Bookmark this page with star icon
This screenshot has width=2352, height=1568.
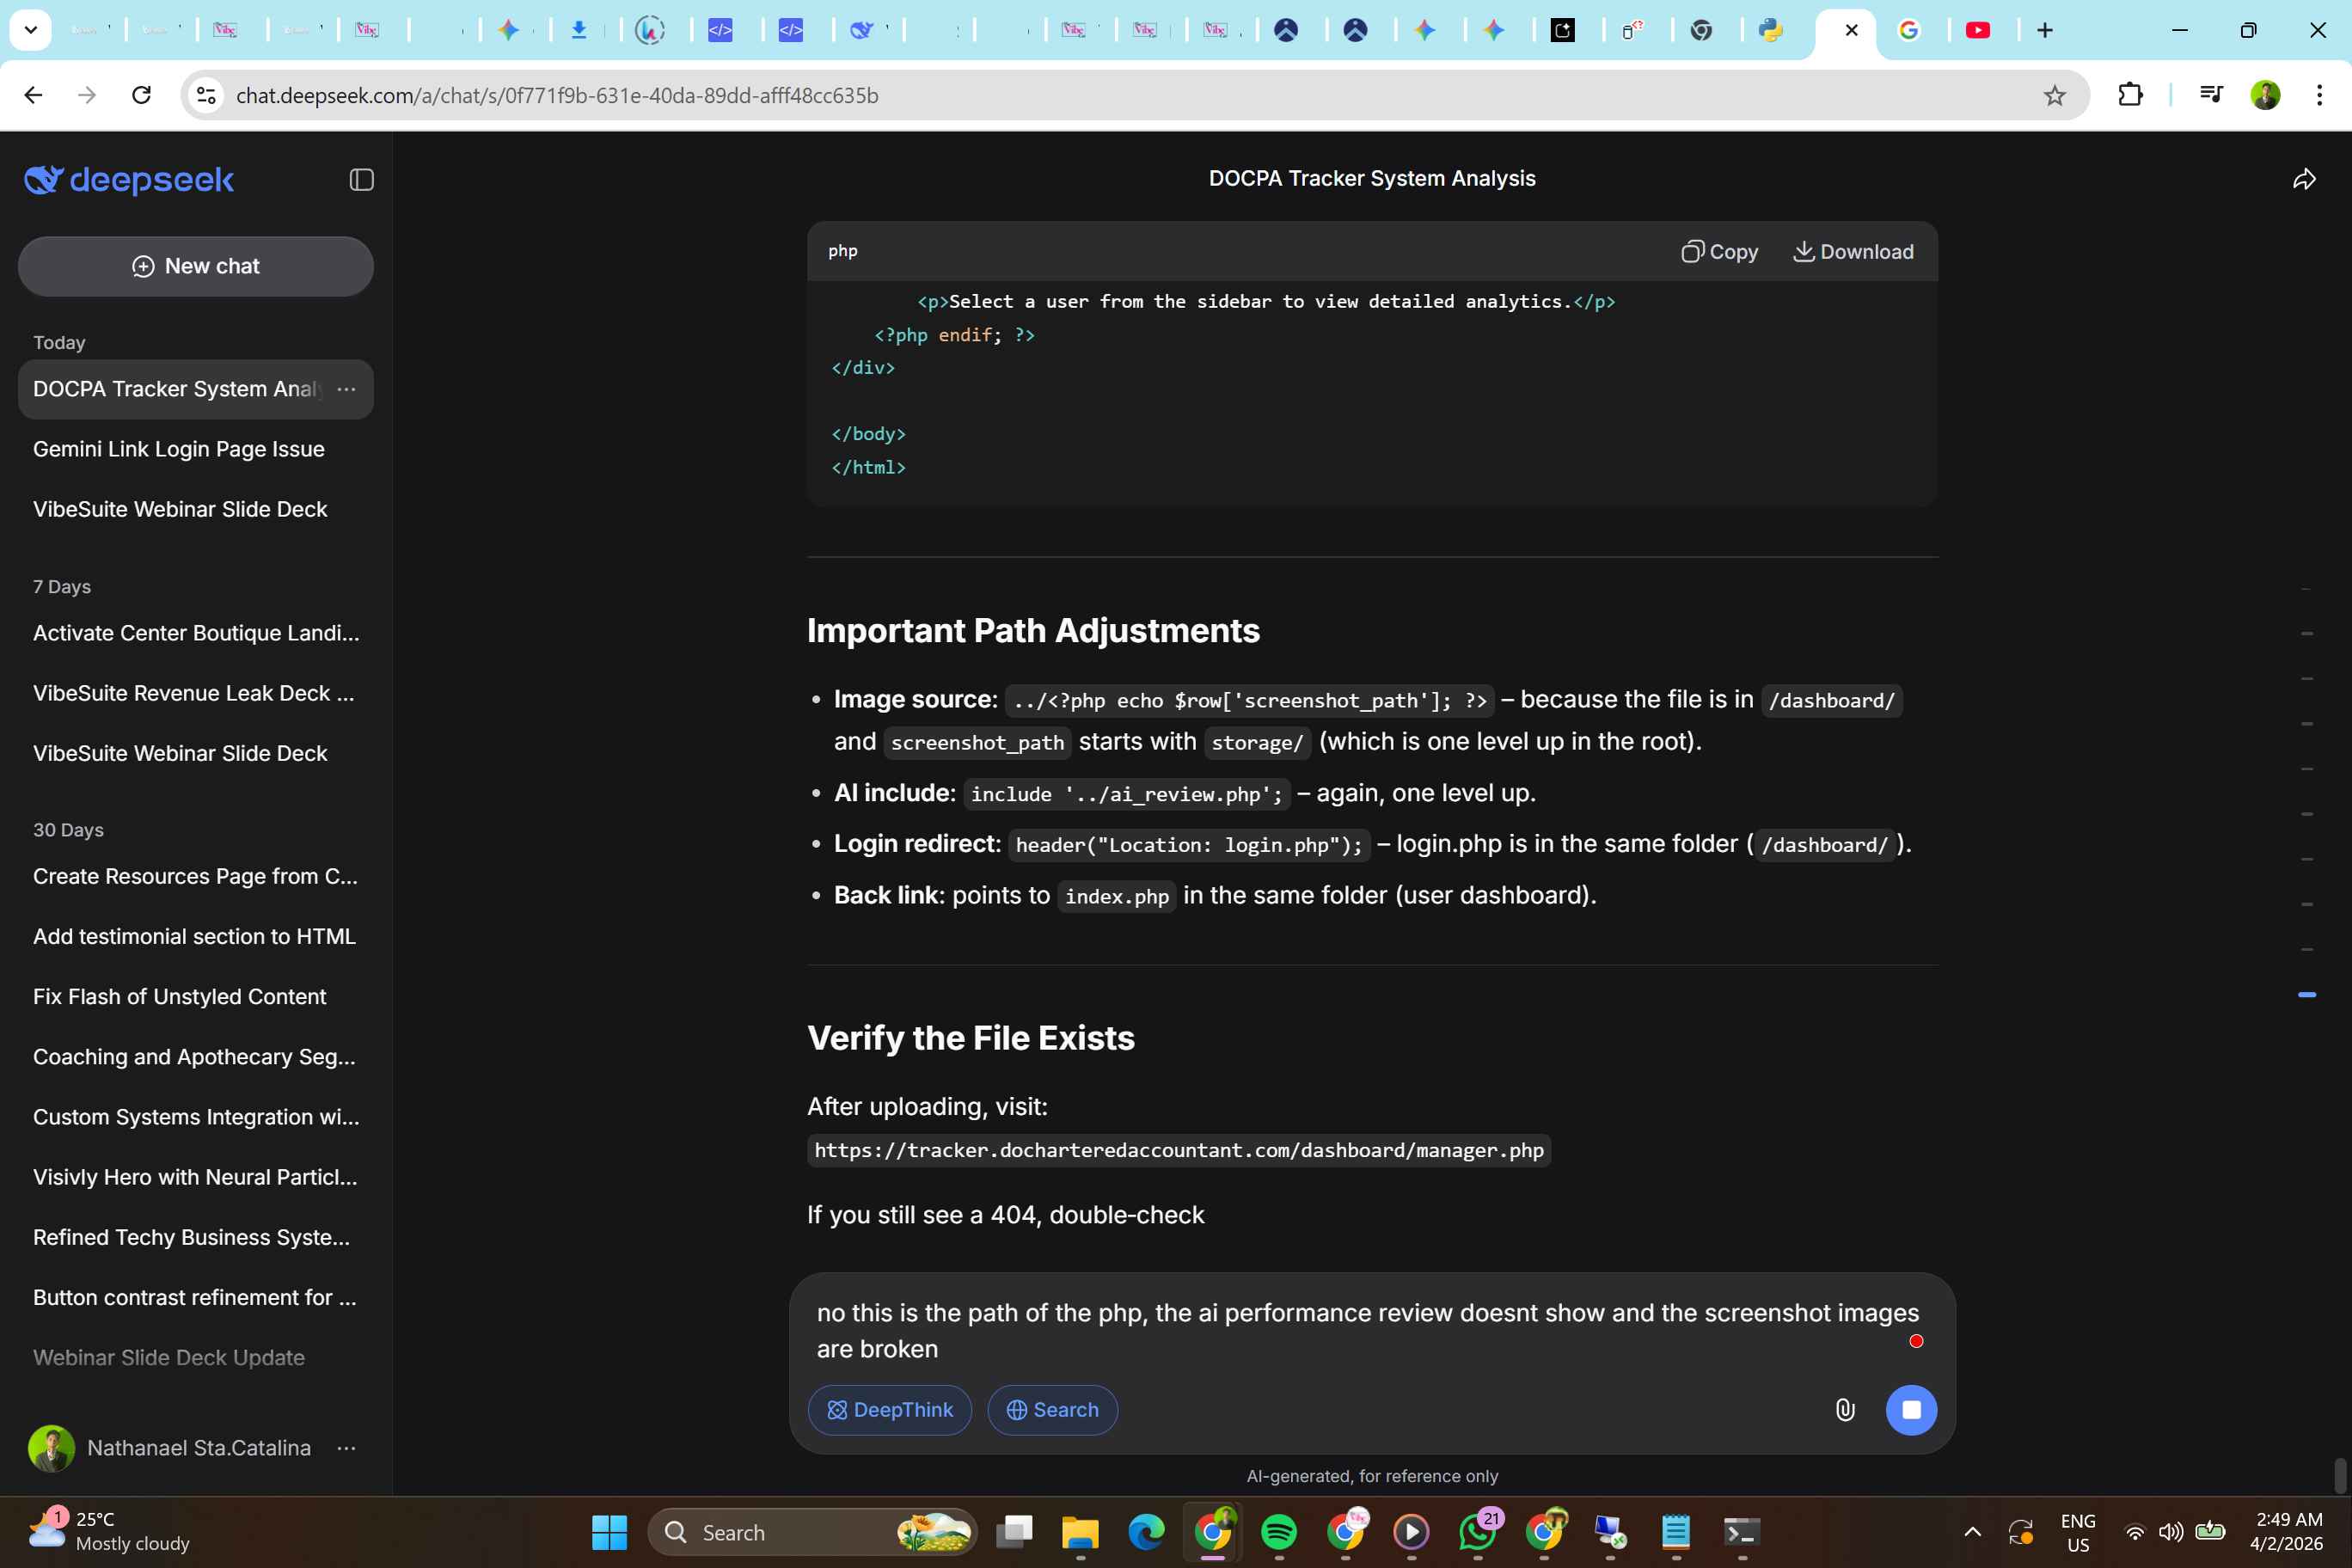tap(2054, 96)
